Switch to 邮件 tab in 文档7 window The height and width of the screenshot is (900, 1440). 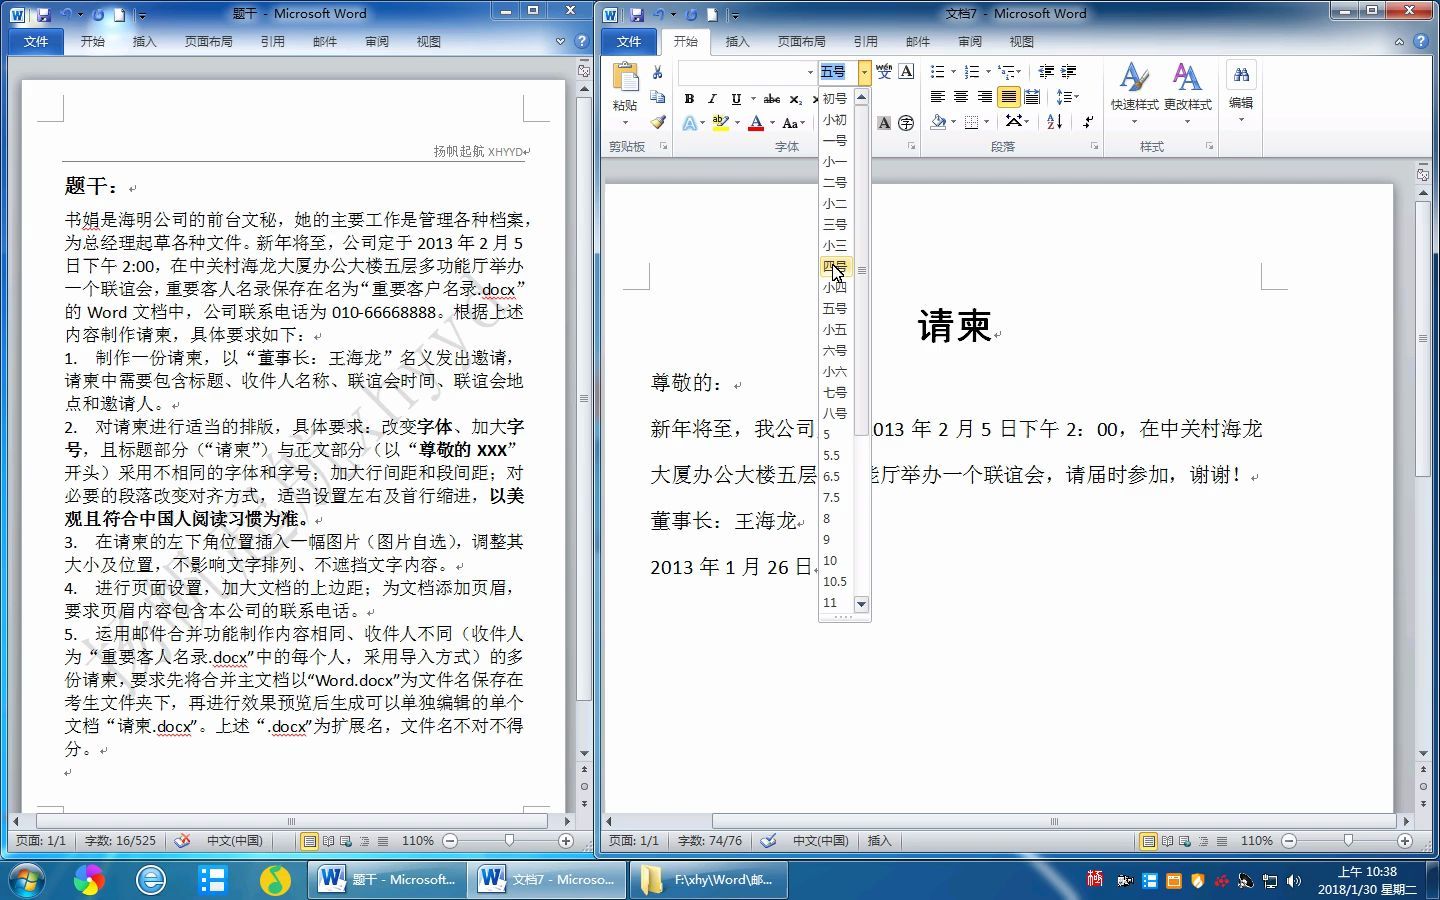tap(917, 41)
